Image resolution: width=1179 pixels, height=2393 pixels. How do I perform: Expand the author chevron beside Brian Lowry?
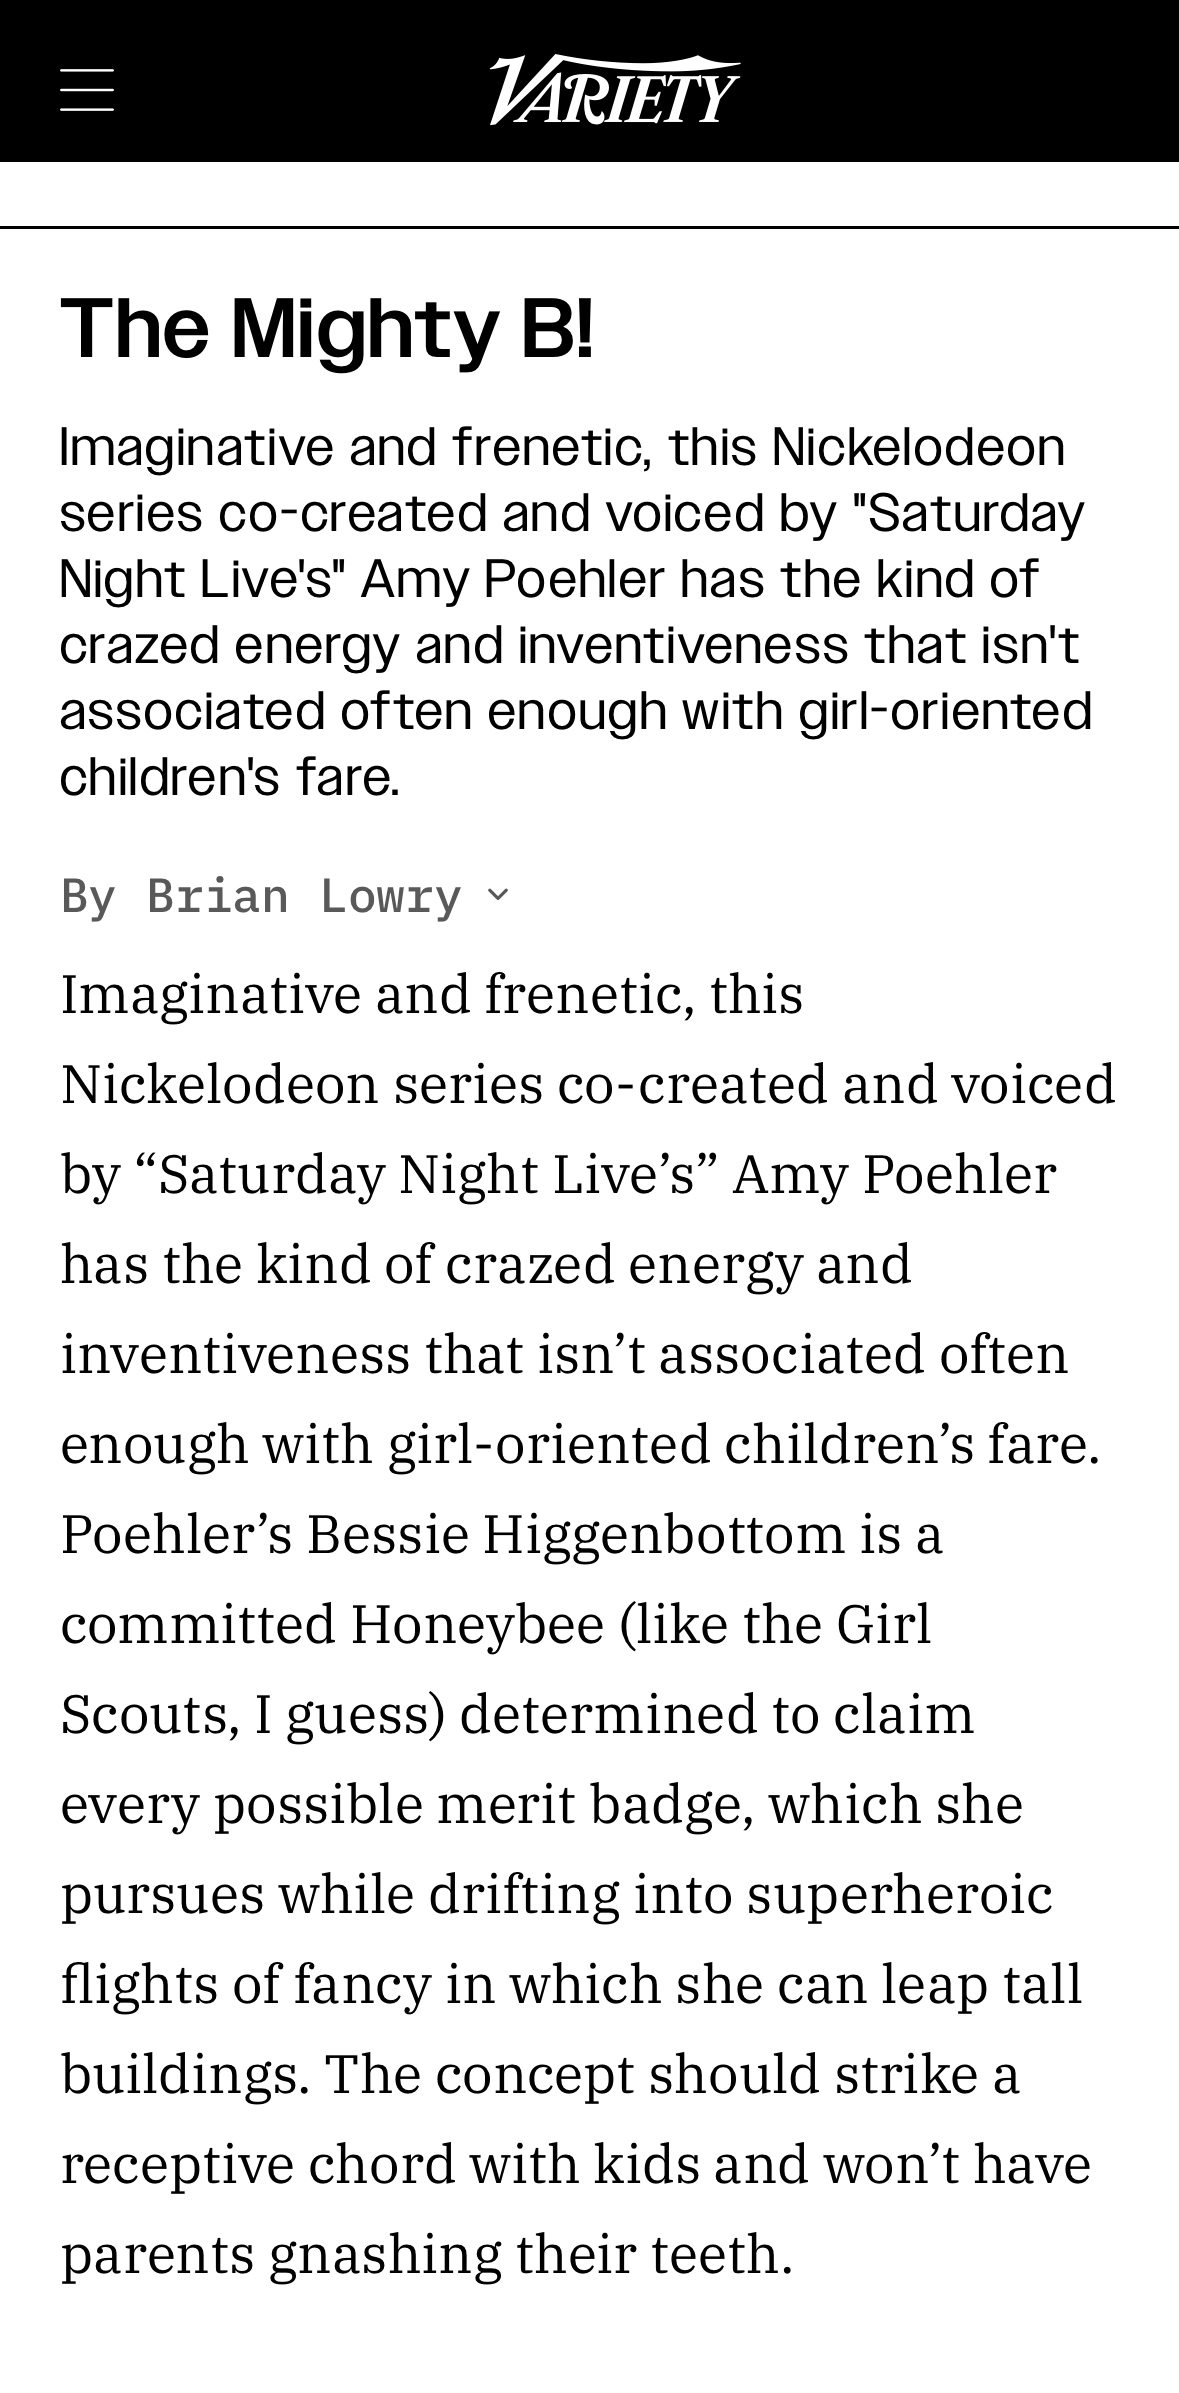(498, 894)
